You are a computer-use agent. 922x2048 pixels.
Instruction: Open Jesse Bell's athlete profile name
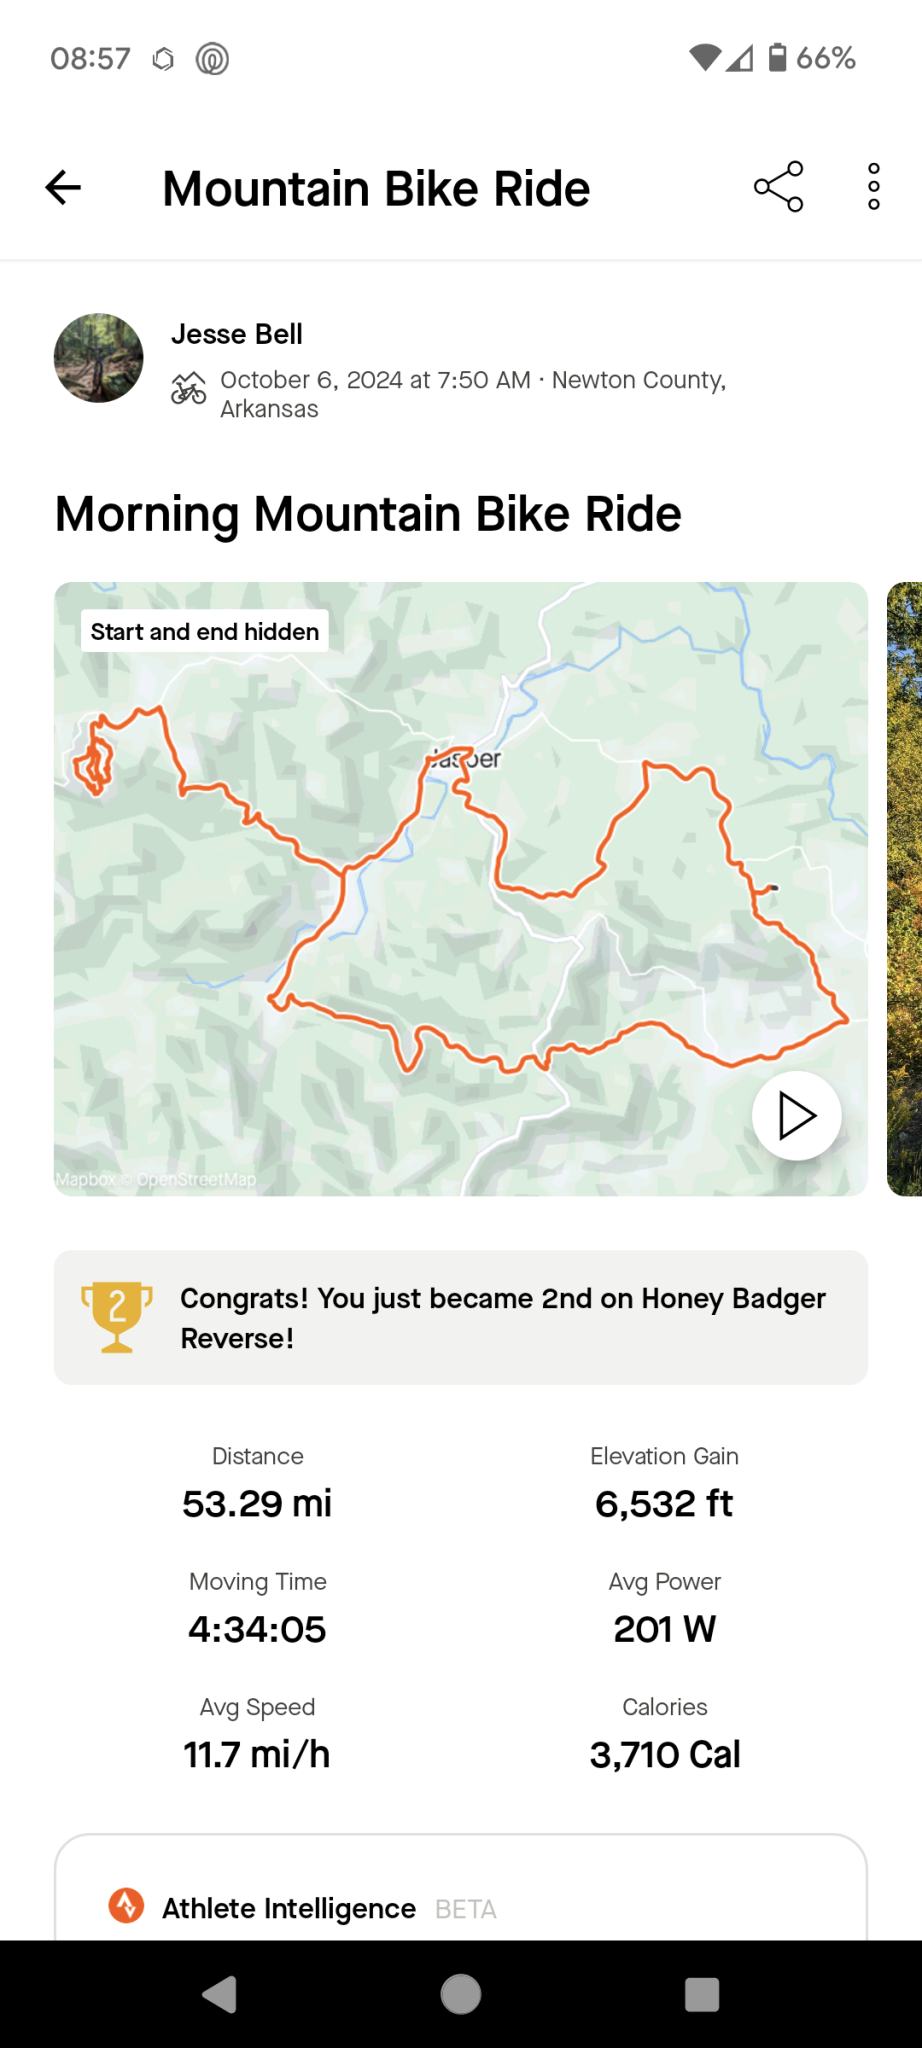[236, 334]
